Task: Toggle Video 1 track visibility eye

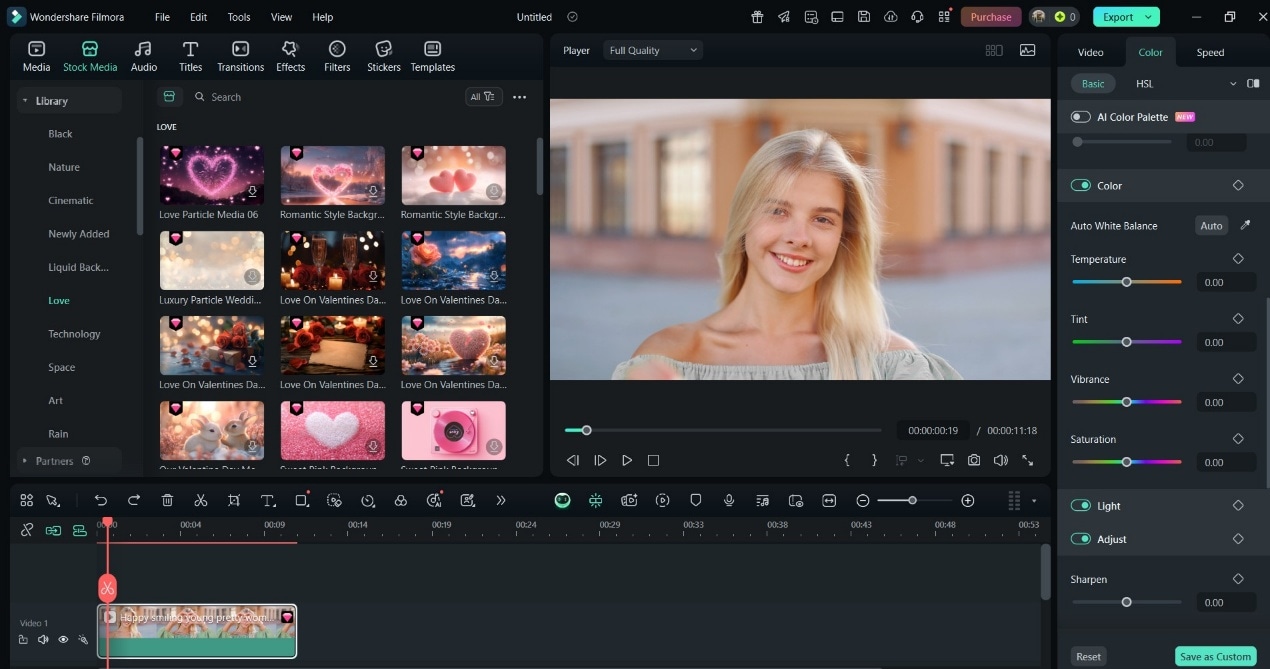Action: click(x=63, y=639)
